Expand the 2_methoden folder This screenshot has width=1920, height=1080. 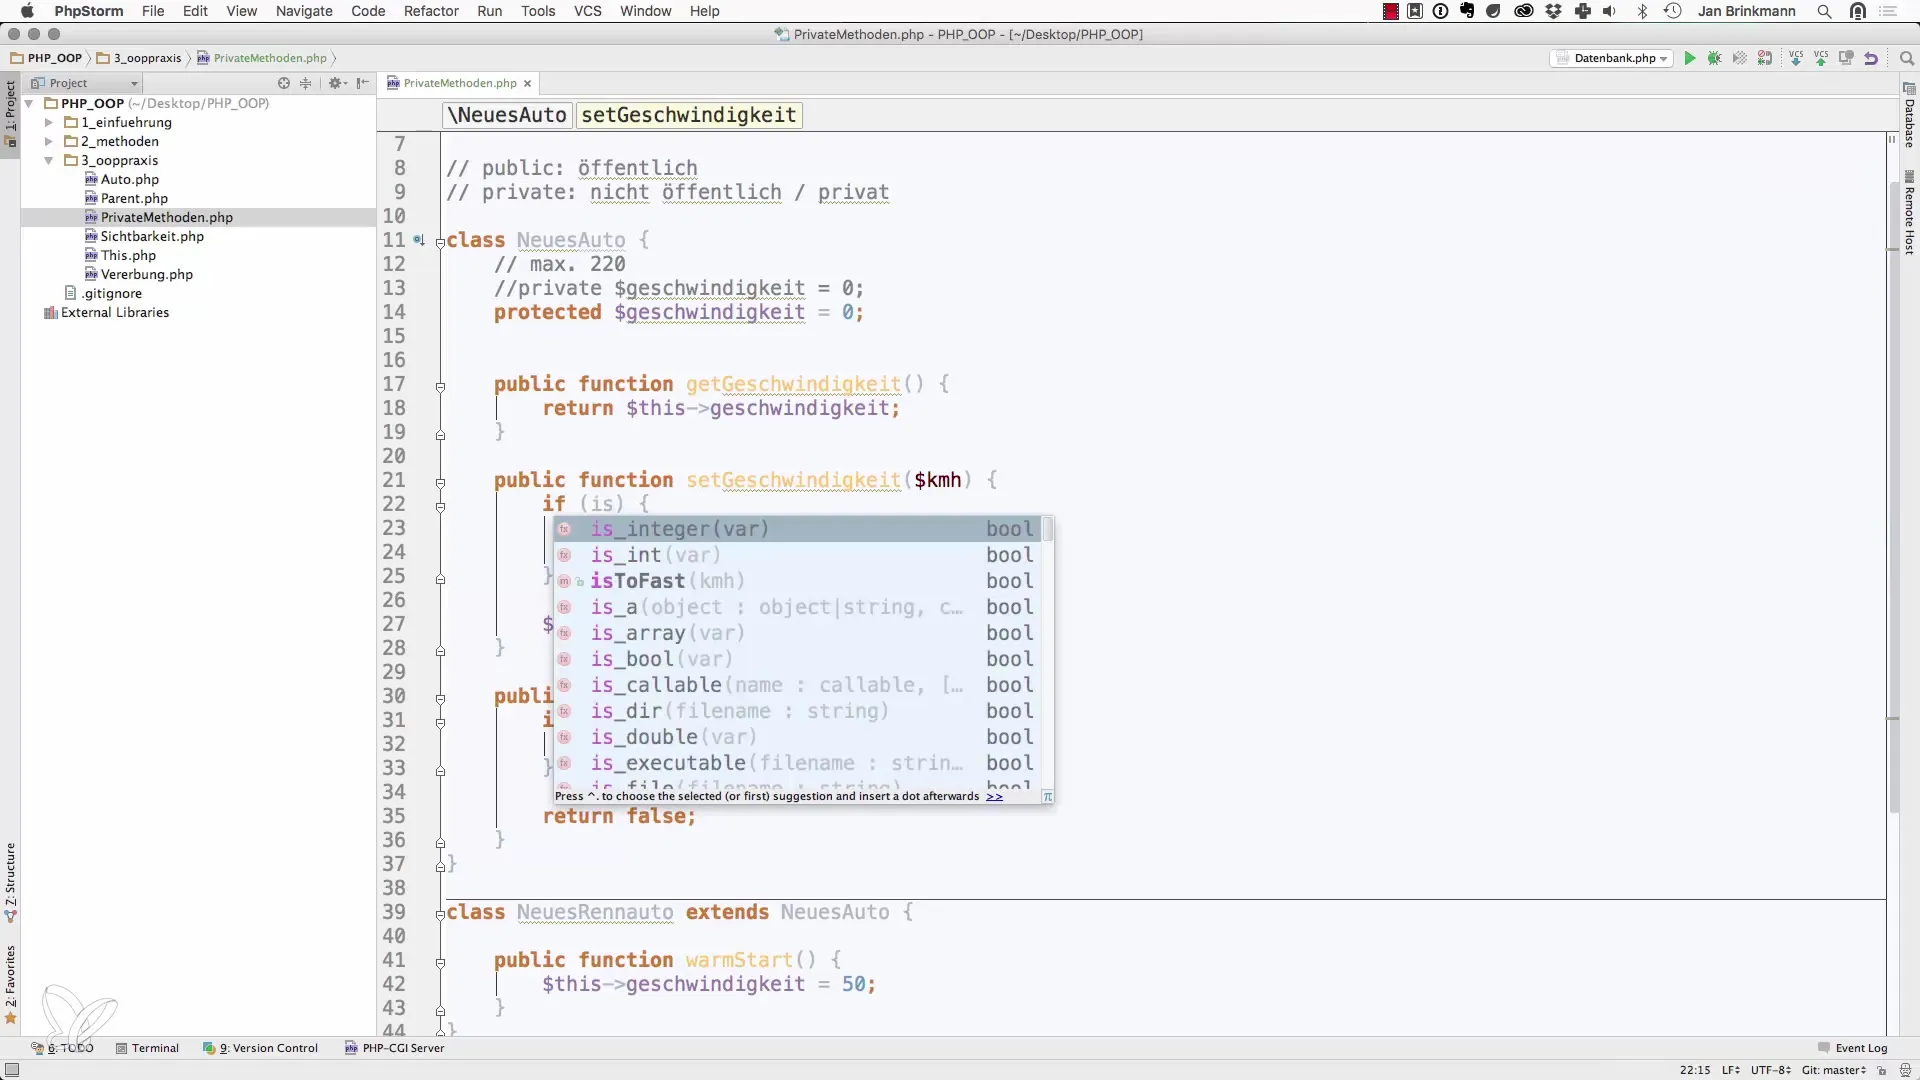click(48, 141)
